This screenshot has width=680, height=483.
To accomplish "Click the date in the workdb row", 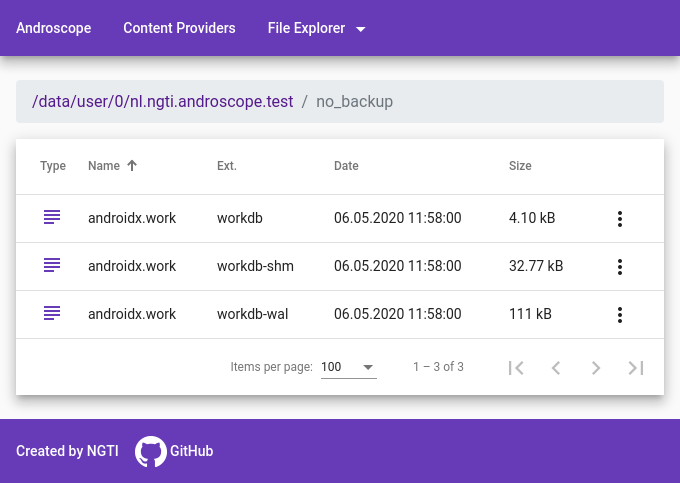I will [x=398, y=218].
